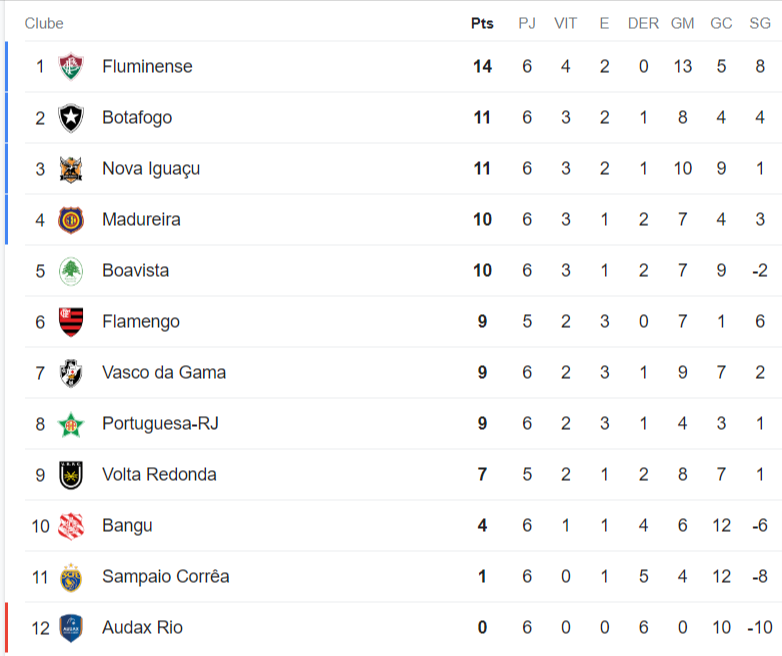Click the Sampaio Corrêa crest icon
The width and height of the screenshot is (782, 656).
pyautogui.click(x=71, y=577)
